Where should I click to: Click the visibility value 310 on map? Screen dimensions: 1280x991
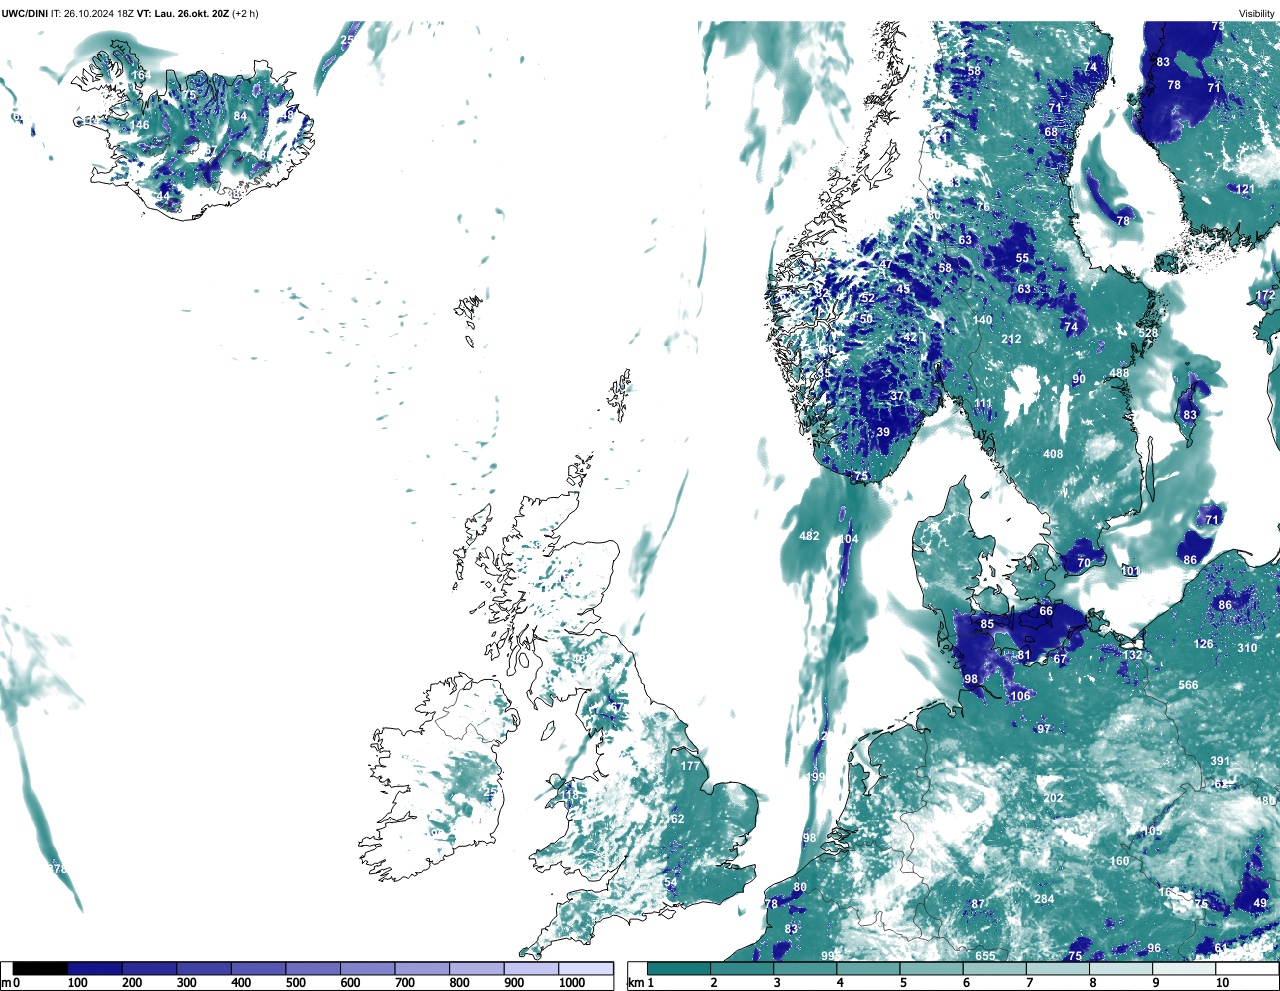point(1247,648)
